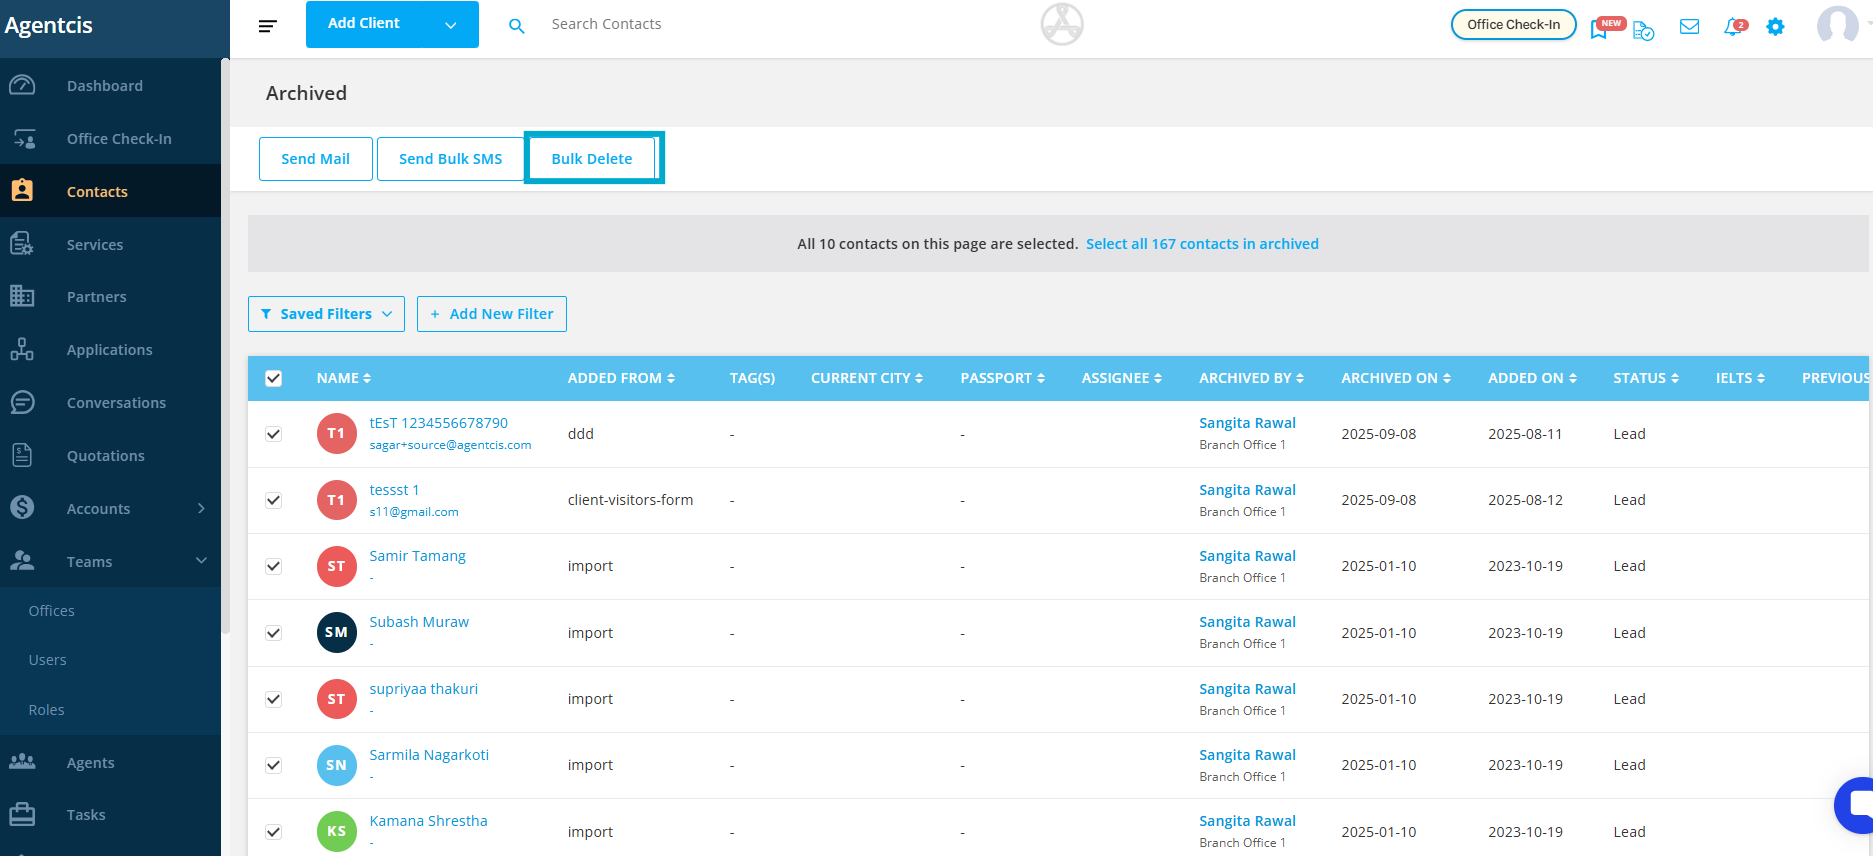Open the settings gear icon
The height and width of the screenshot is (856, 1873).
coord(1775,27)
